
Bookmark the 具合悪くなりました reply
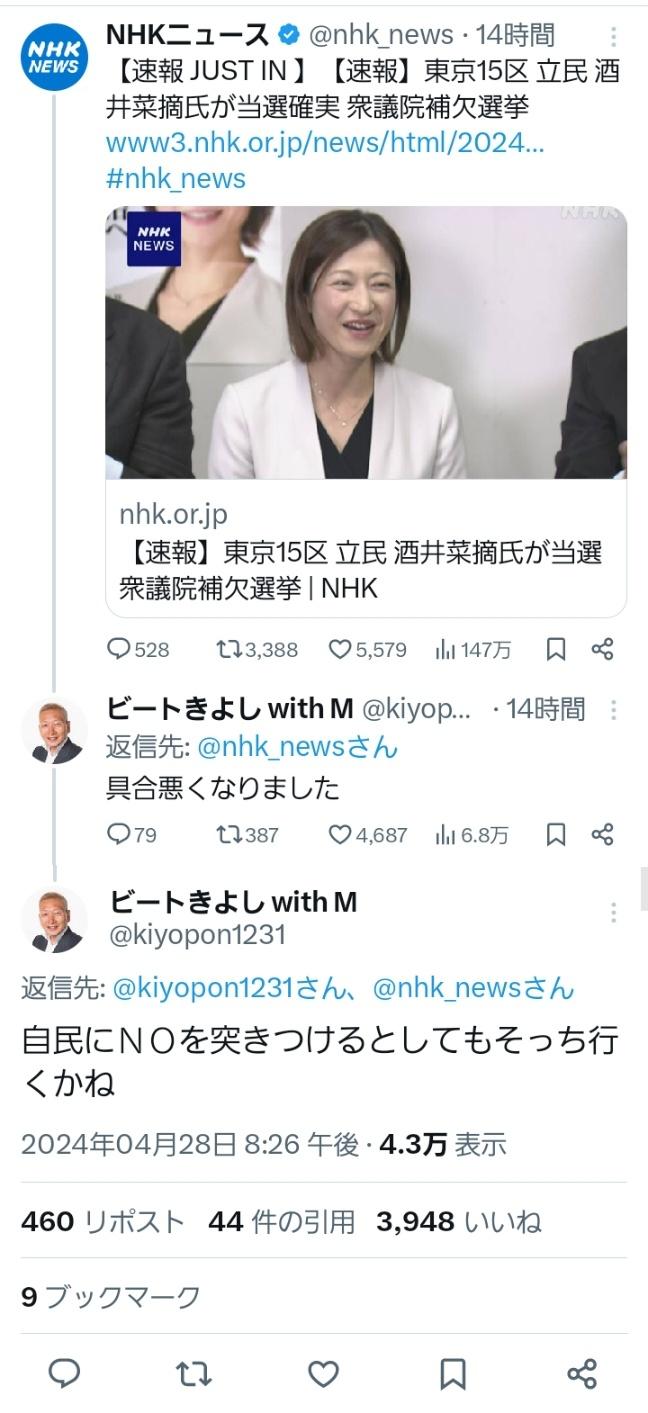click(556, 834)
